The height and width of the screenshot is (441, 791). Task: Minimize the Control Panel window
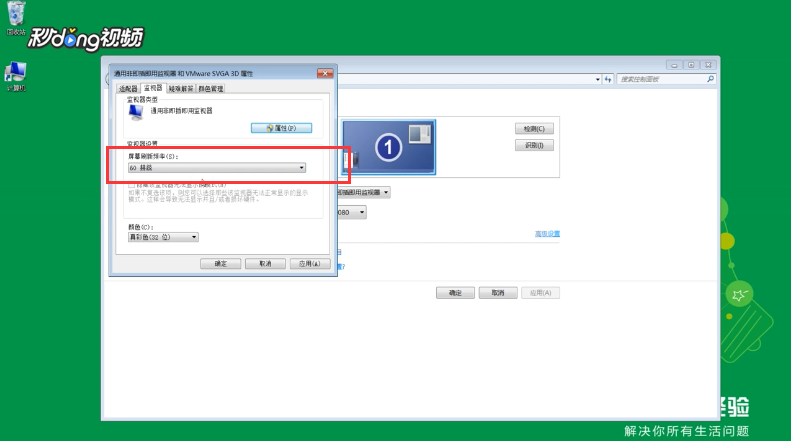(674, 65)
